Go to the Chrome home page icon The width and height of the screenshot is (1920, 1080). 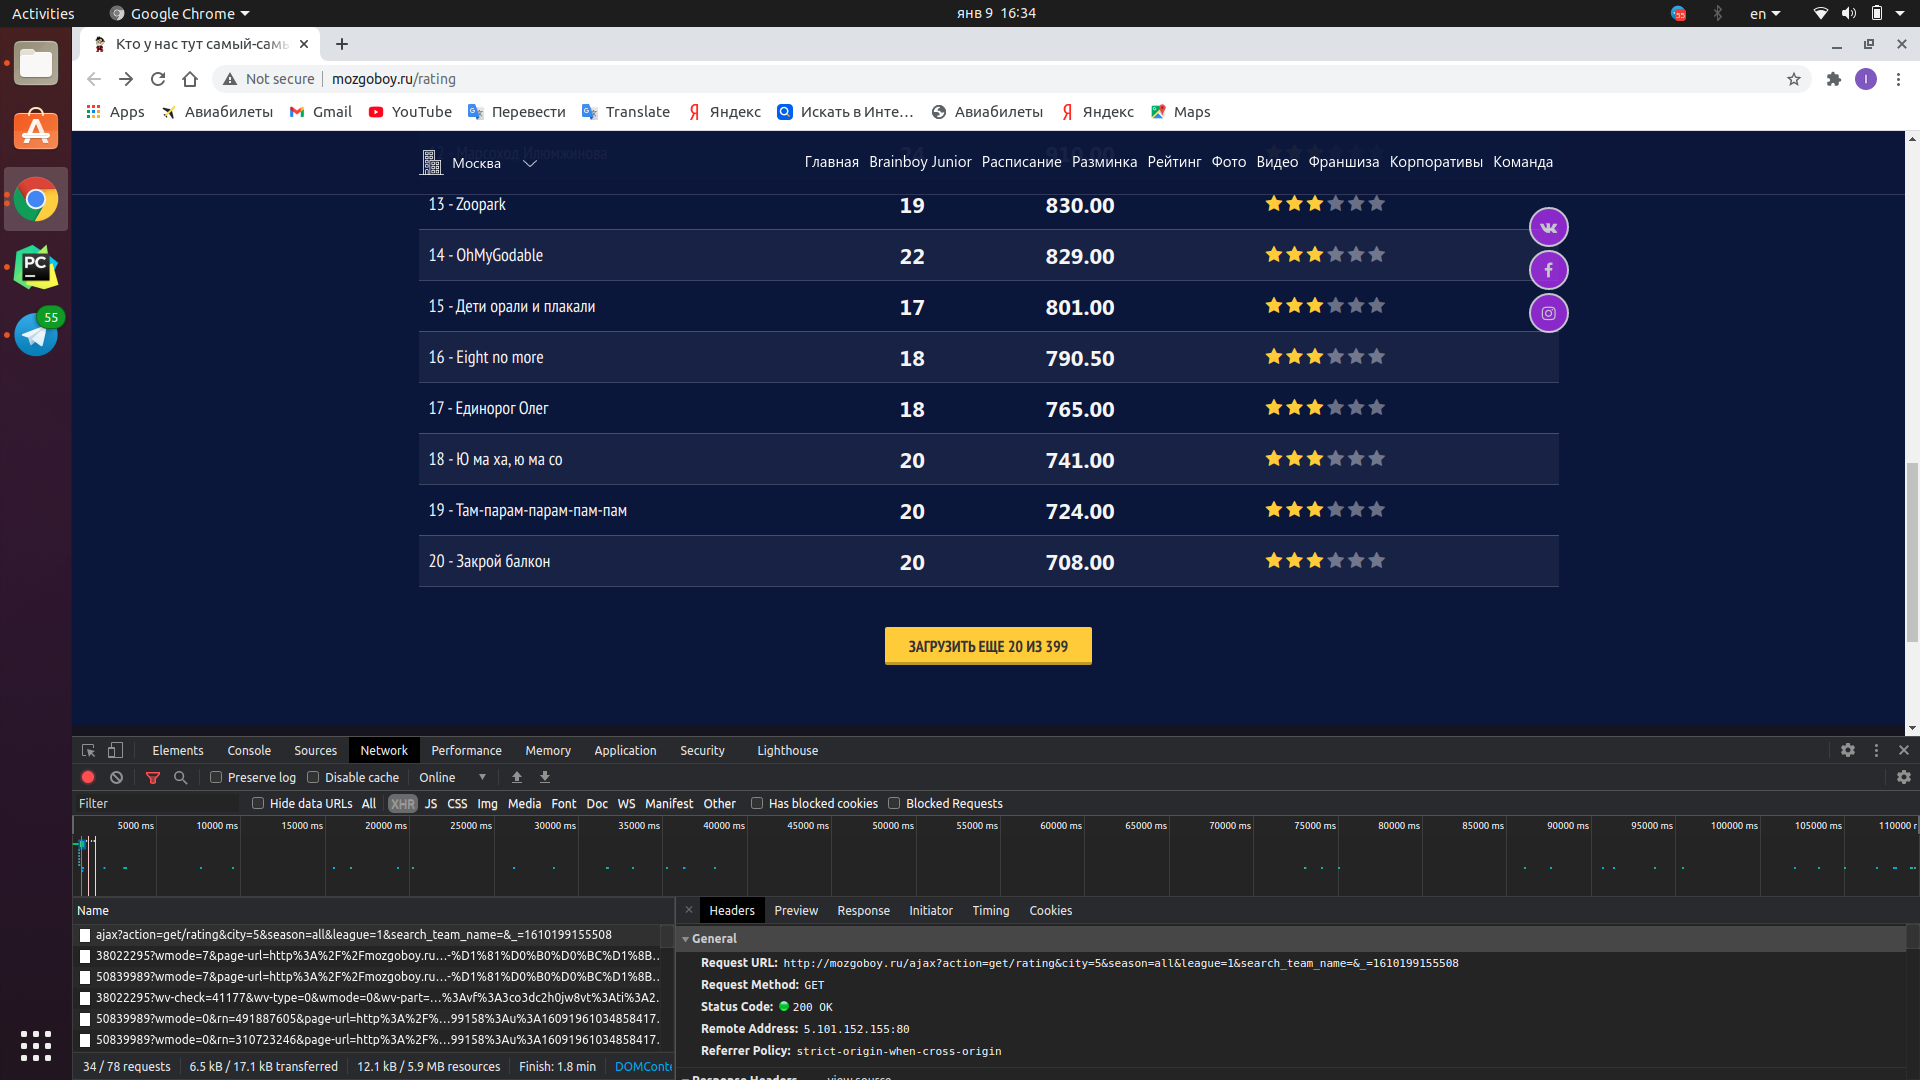tap(190, 79)
